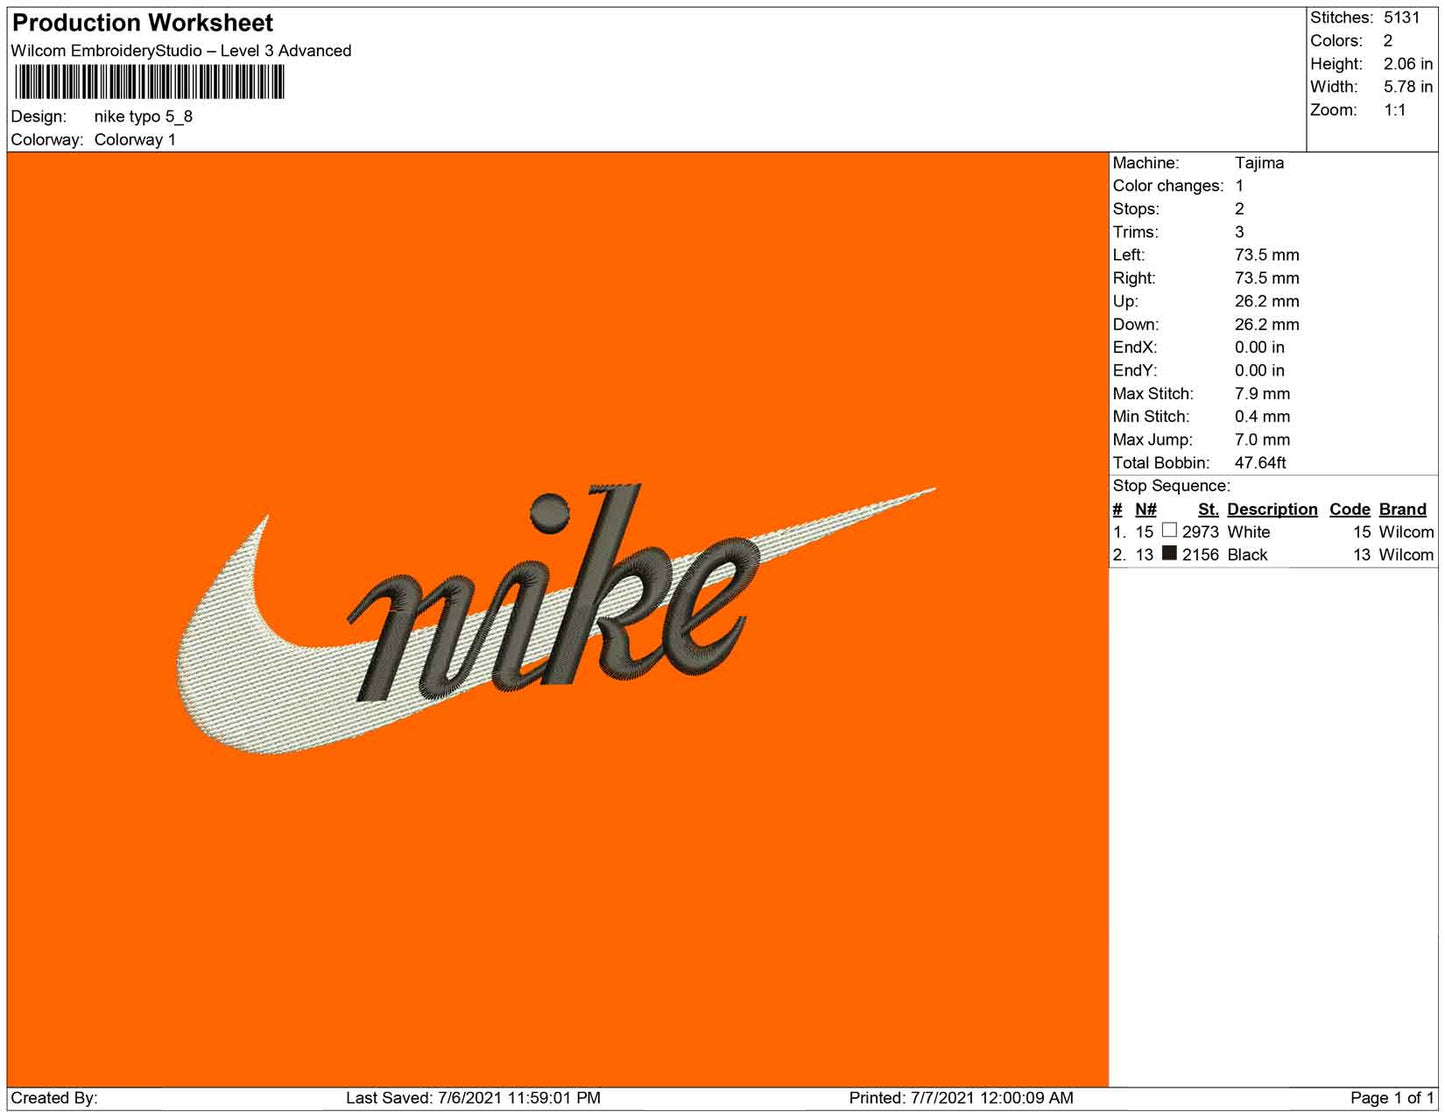Click the "White" description in stop 1
The image size is (1445, 1112).
click(1249, 532)
